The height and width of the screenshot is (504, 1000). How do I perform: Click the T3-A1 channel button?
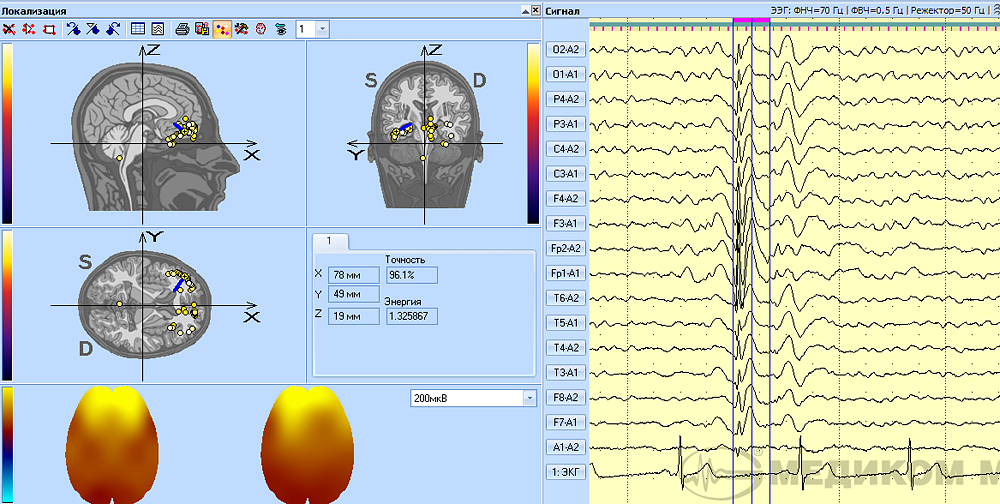(566, 373)
